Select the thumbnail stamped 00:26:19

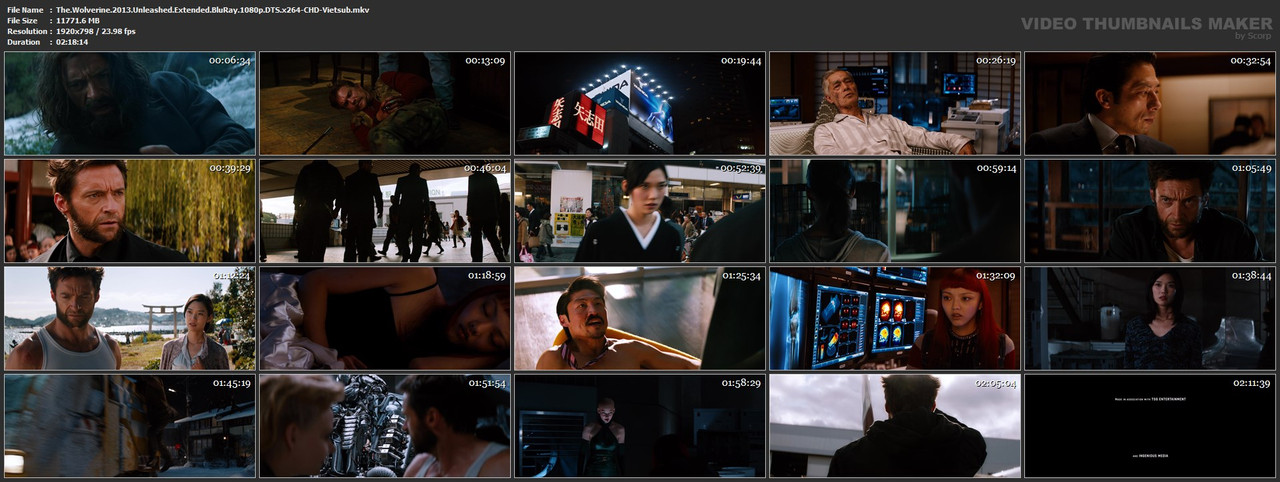[895, 103]
